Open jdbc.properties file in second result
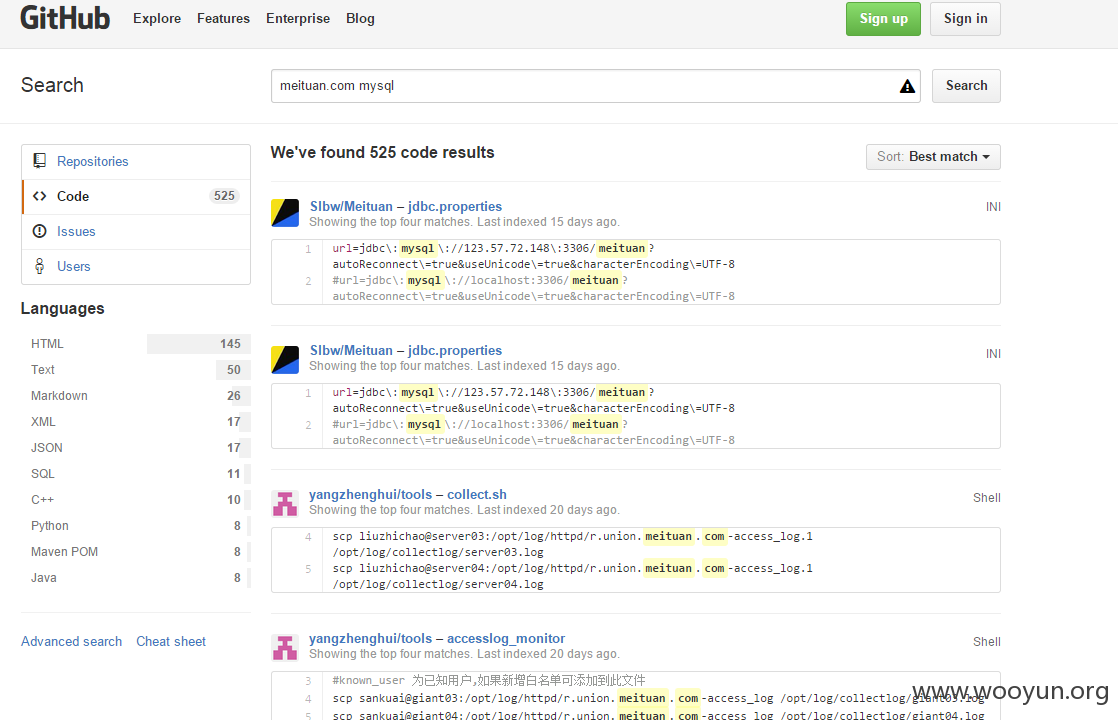This screenshot has height=720, width=1118. click(x=455, y=350)
